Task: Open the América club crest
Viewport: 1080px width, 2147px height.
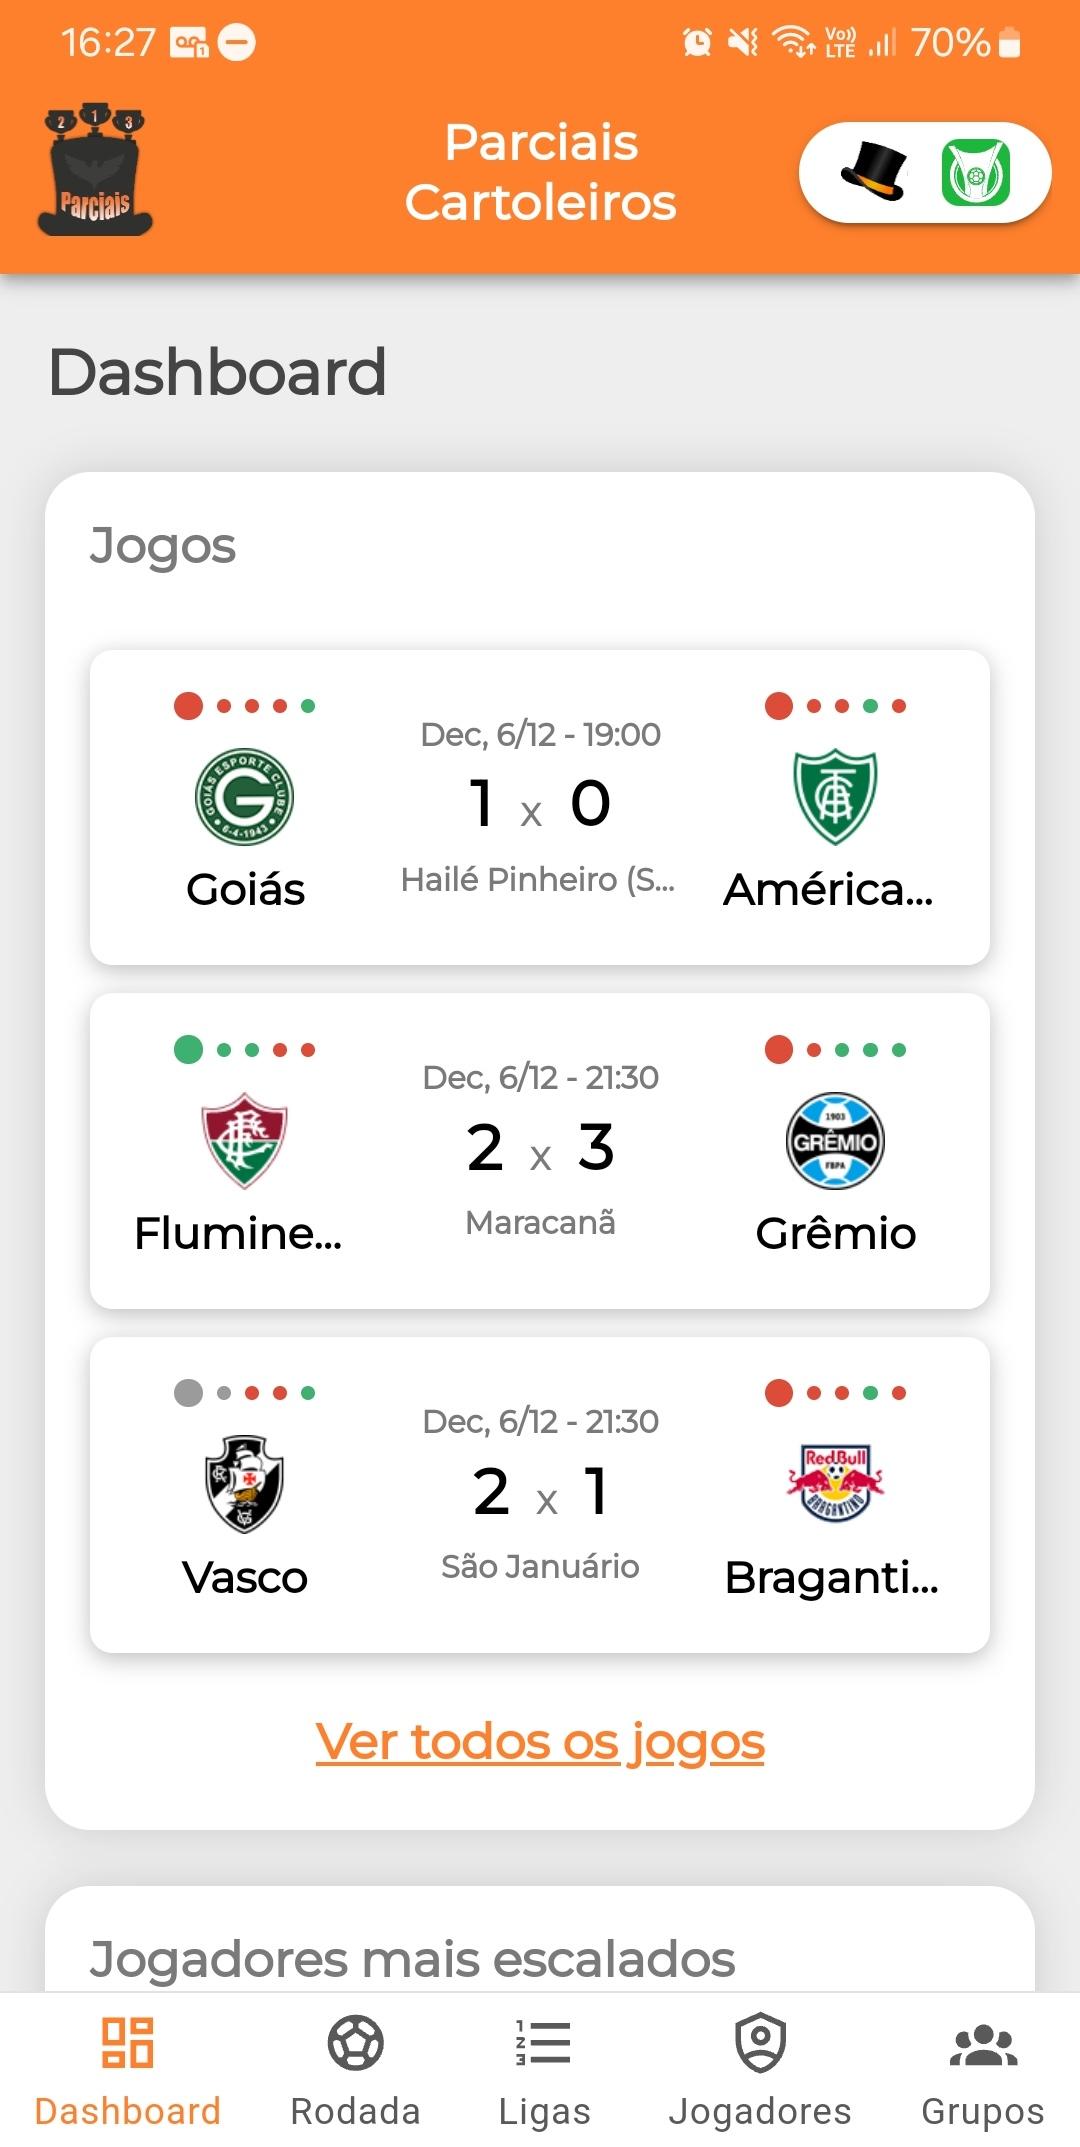Action: pyautogui.click(x=835, y=797)
